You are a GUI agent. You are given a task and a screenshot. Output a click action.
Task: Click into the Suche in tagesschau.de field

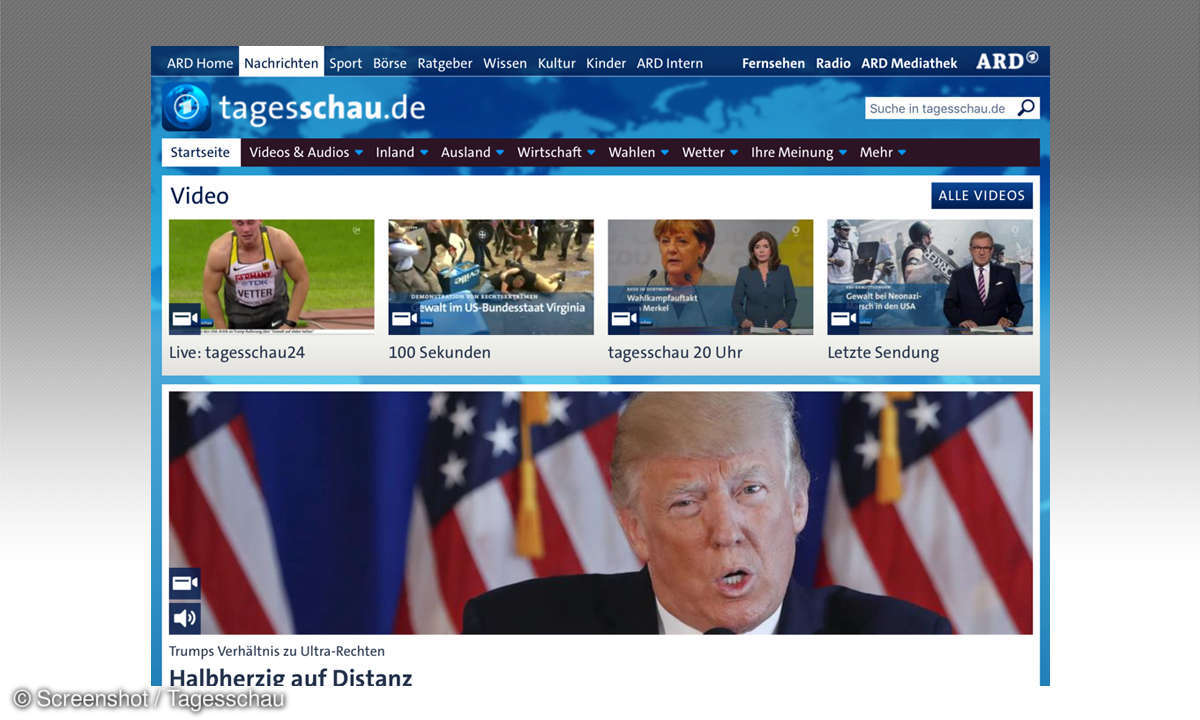(940, 108)
